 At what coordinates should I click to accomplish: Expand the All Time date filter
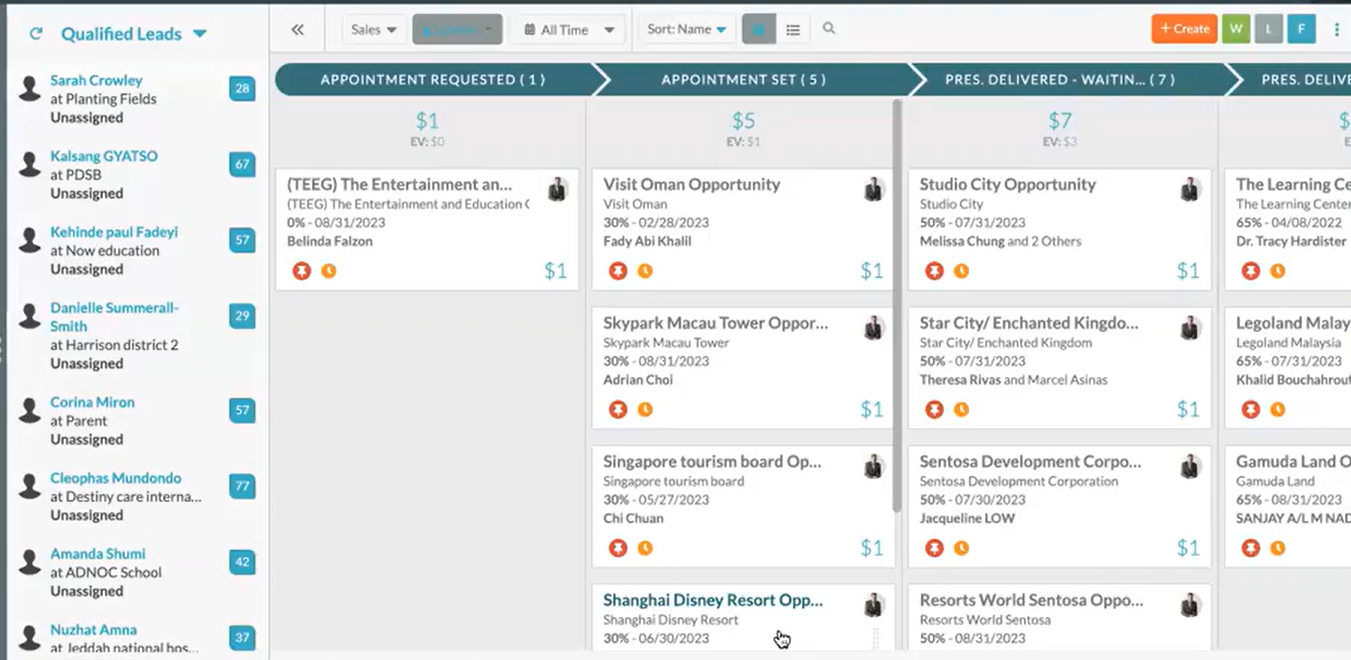coord(569,30)
